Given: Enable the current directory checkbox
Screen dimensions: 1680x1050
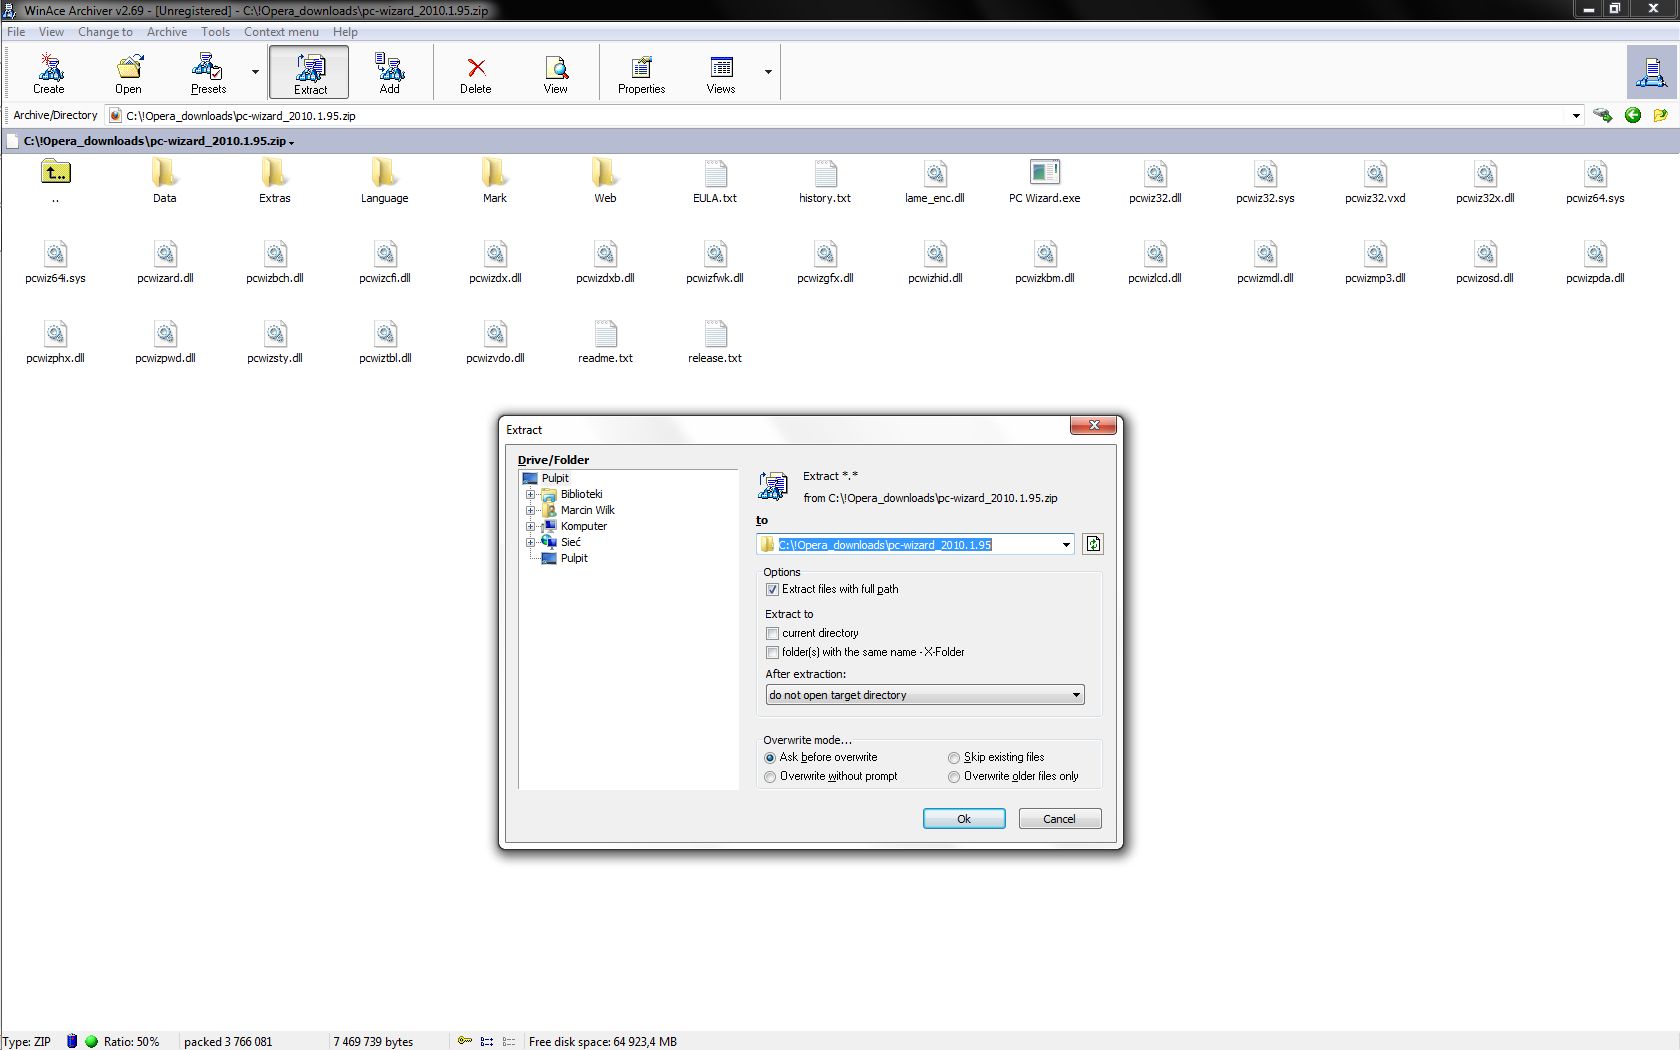Looking at the screenshot, I should coord(772,634).
